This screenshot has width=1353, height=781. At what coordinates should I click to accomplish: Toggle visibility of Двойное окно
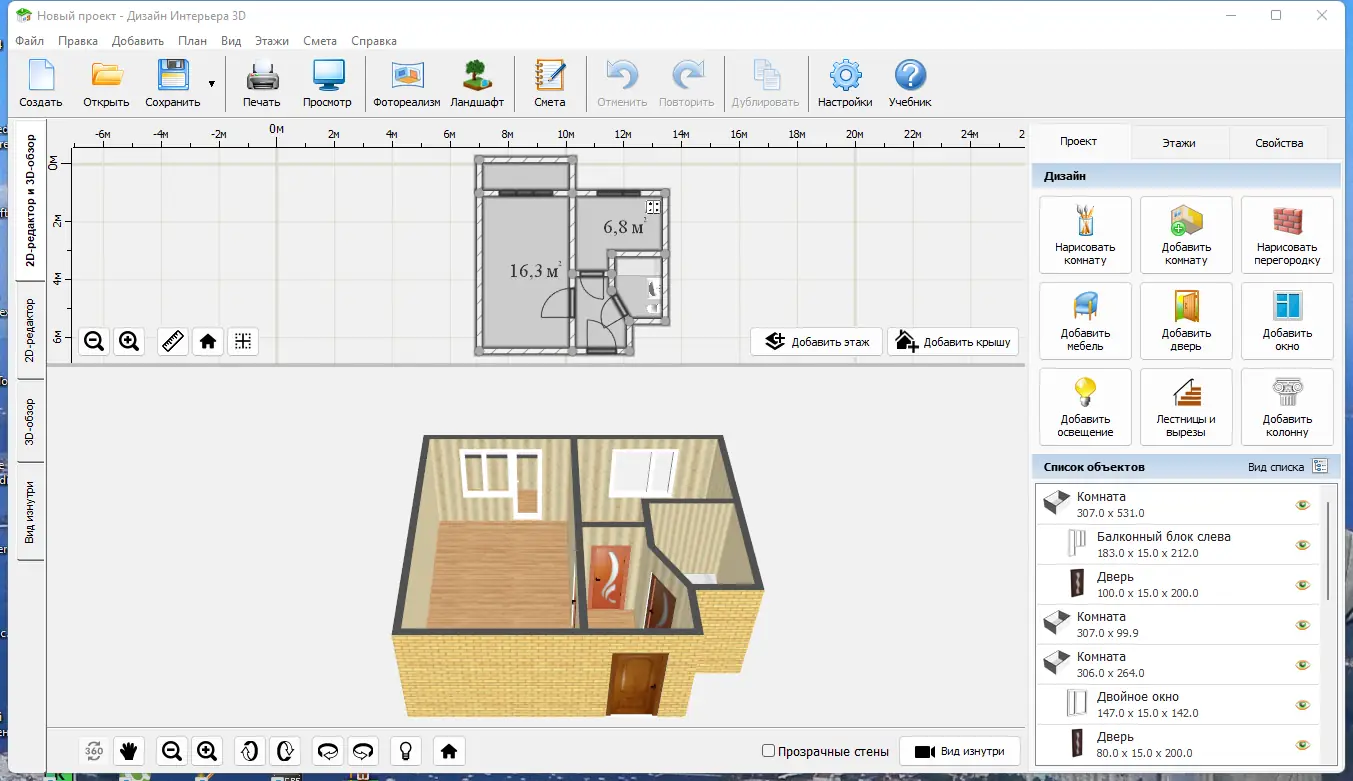tap(1302, 705)
